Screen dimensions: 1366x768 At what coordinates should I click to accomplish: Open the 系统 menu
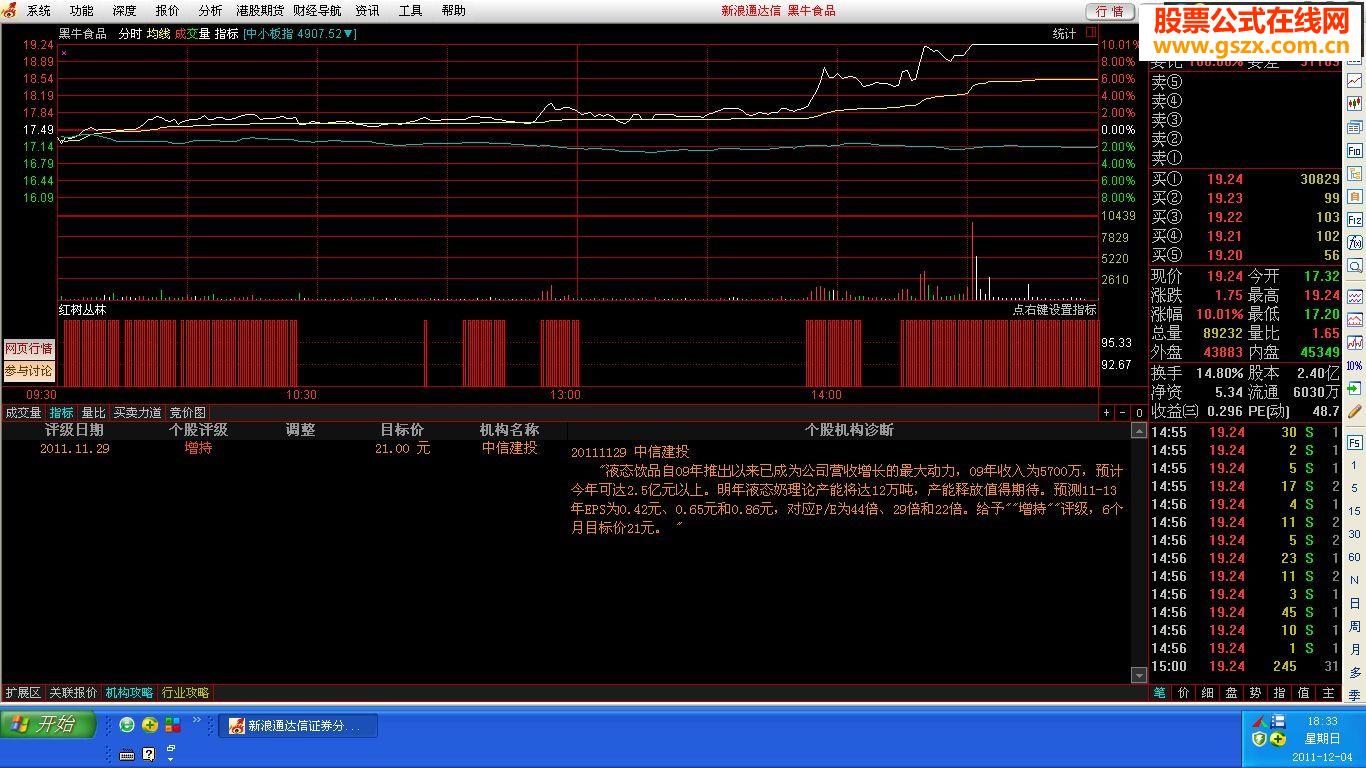[39, 11]
